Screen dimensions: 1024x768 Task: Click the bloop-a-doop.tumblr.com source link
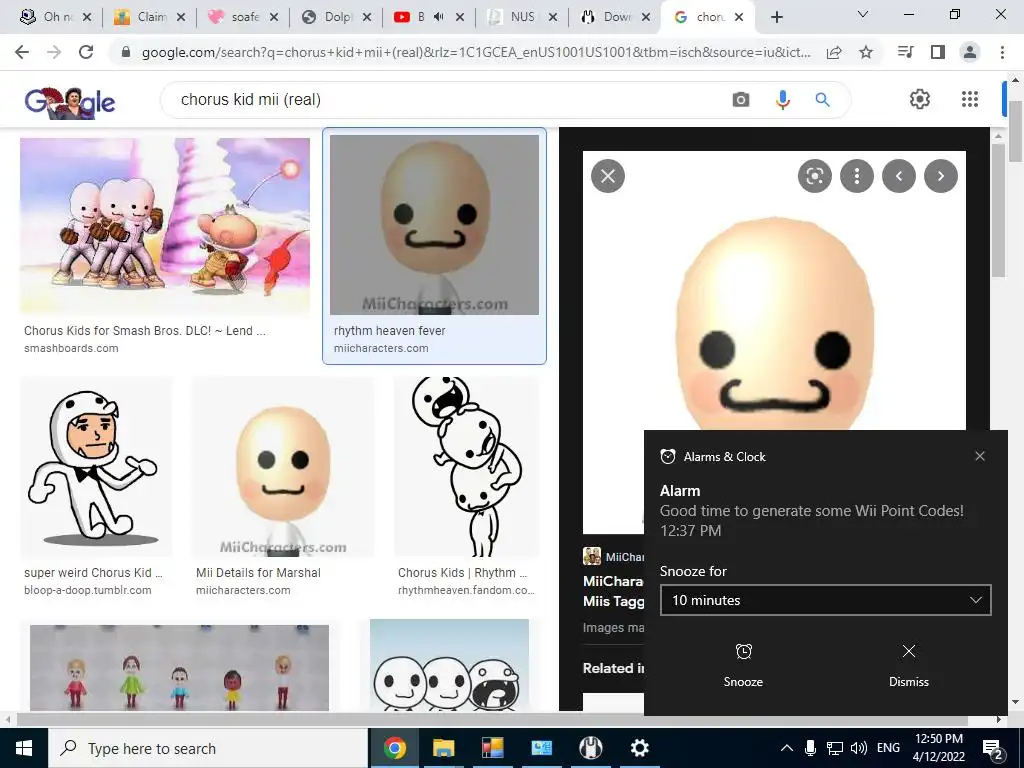pos(88,590)
